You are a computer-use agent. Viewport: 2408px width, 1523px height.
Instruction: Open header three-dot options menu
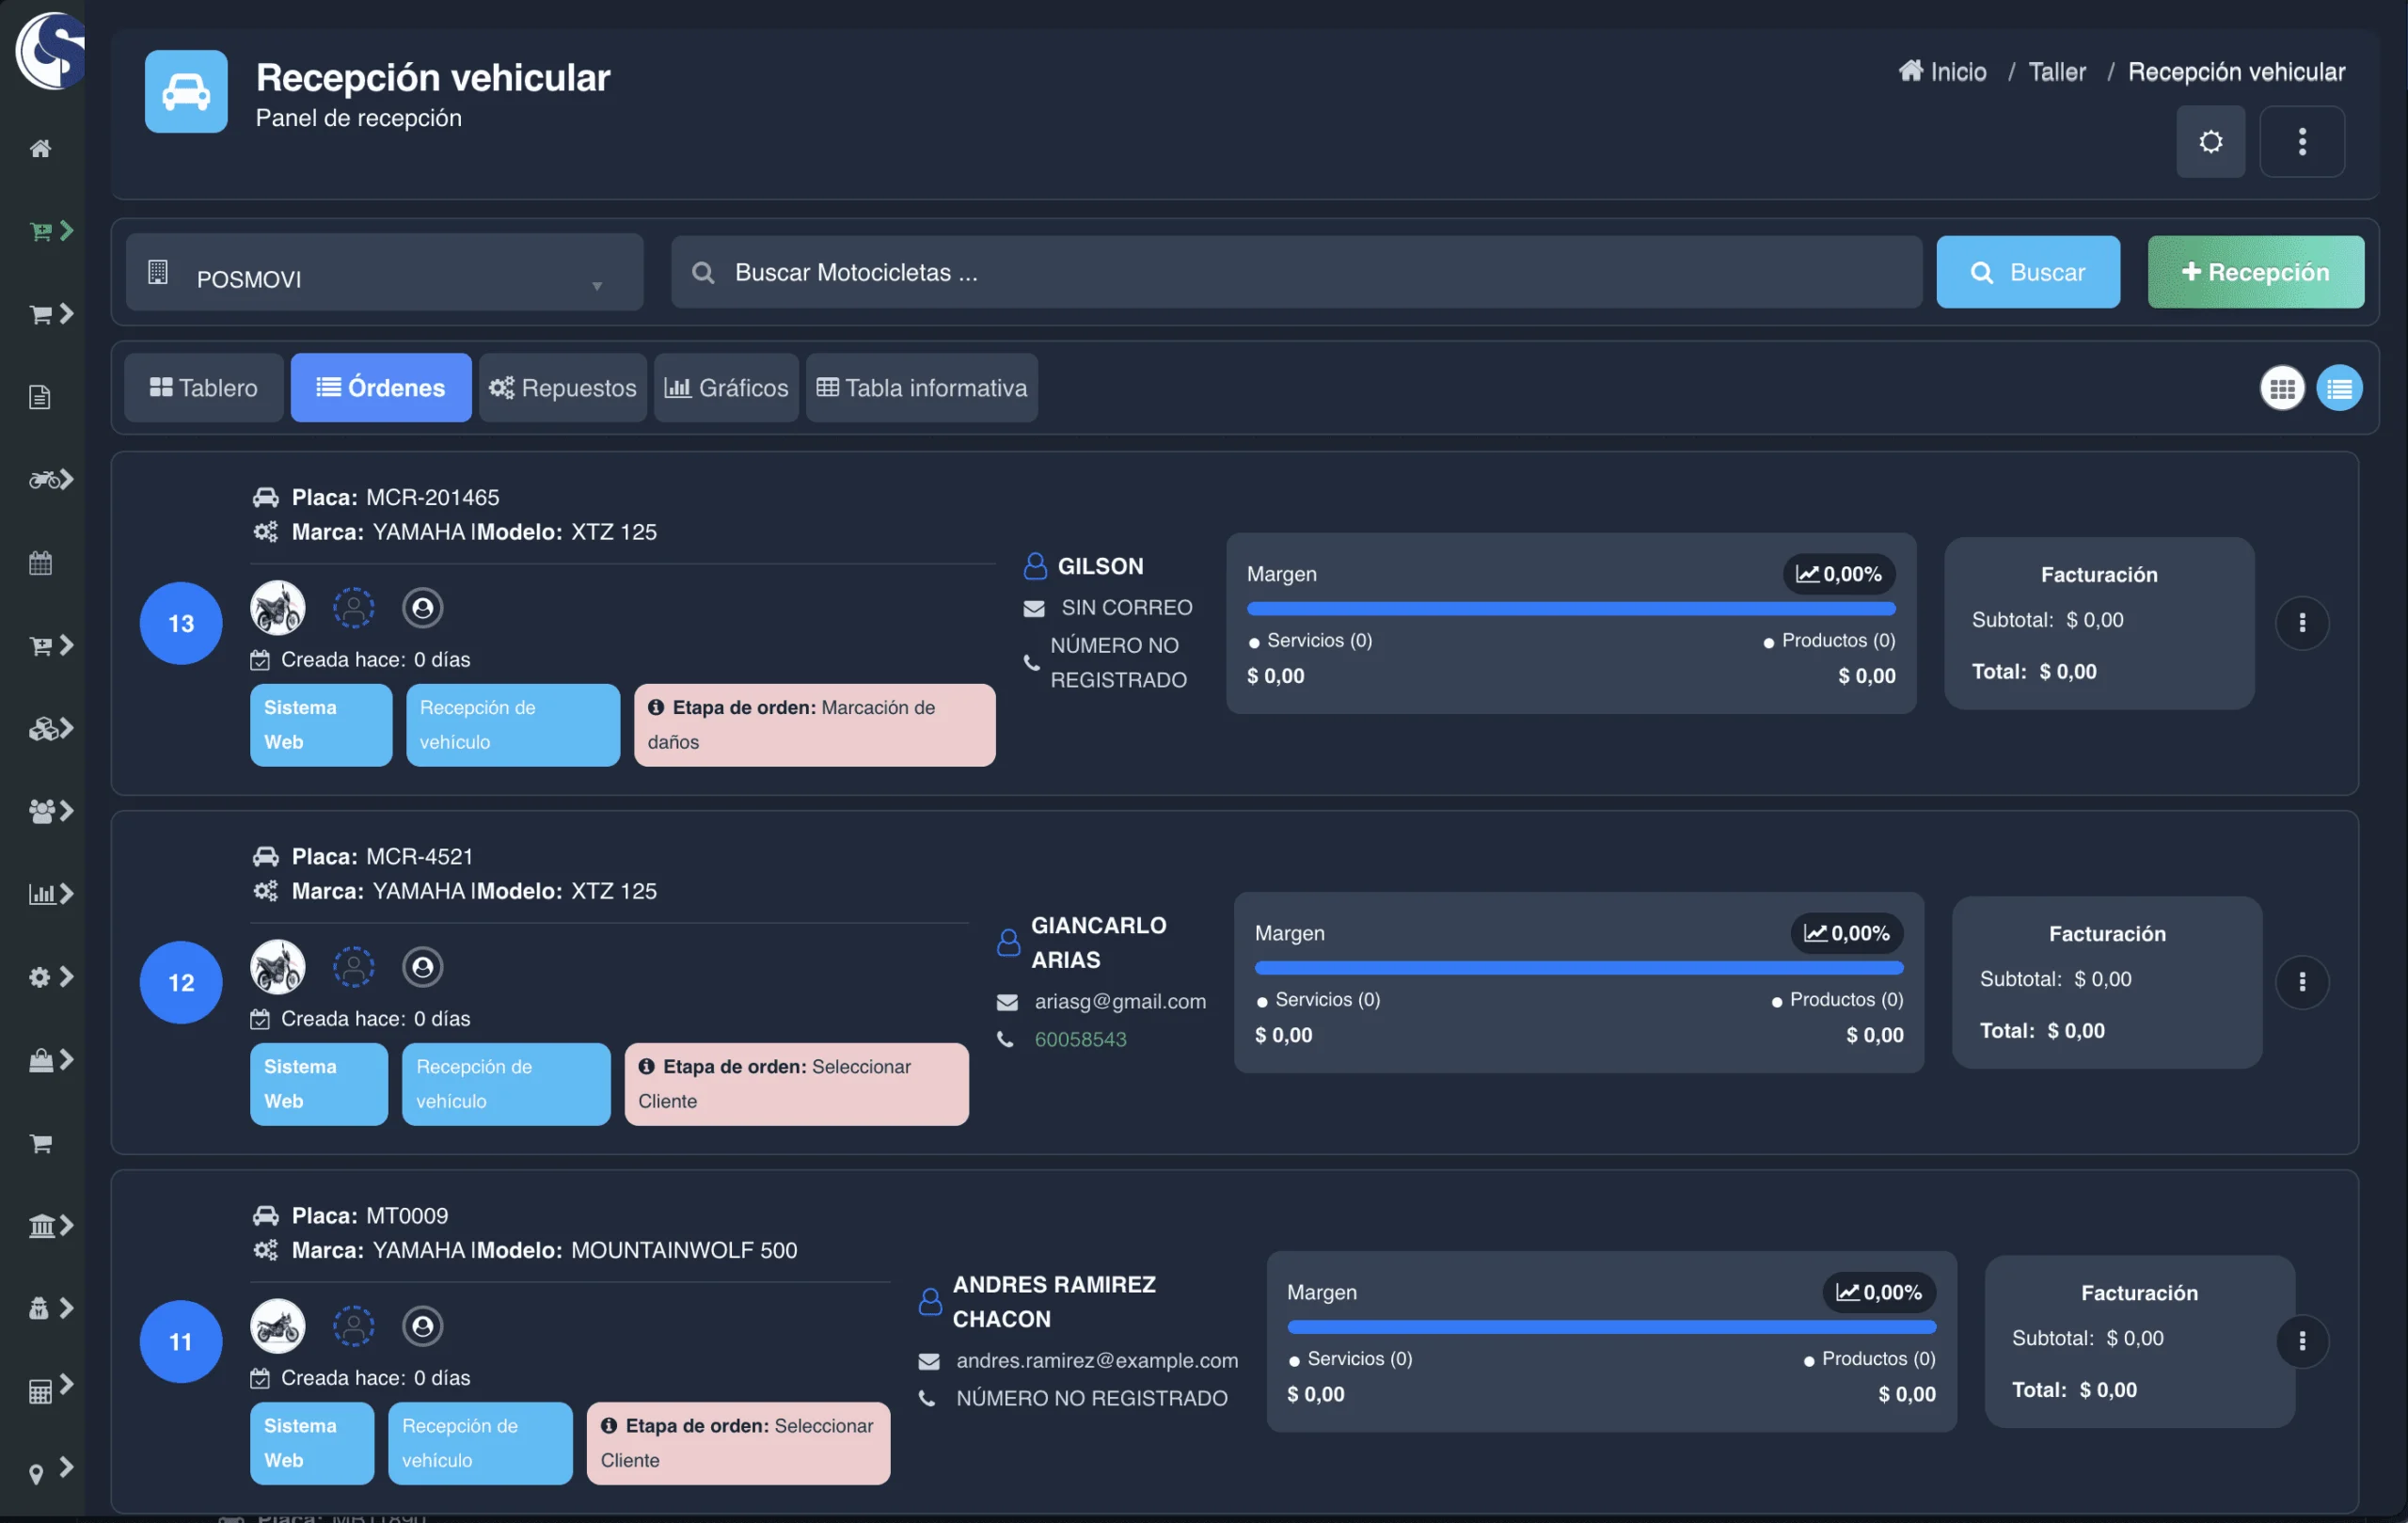point(2301,142)
